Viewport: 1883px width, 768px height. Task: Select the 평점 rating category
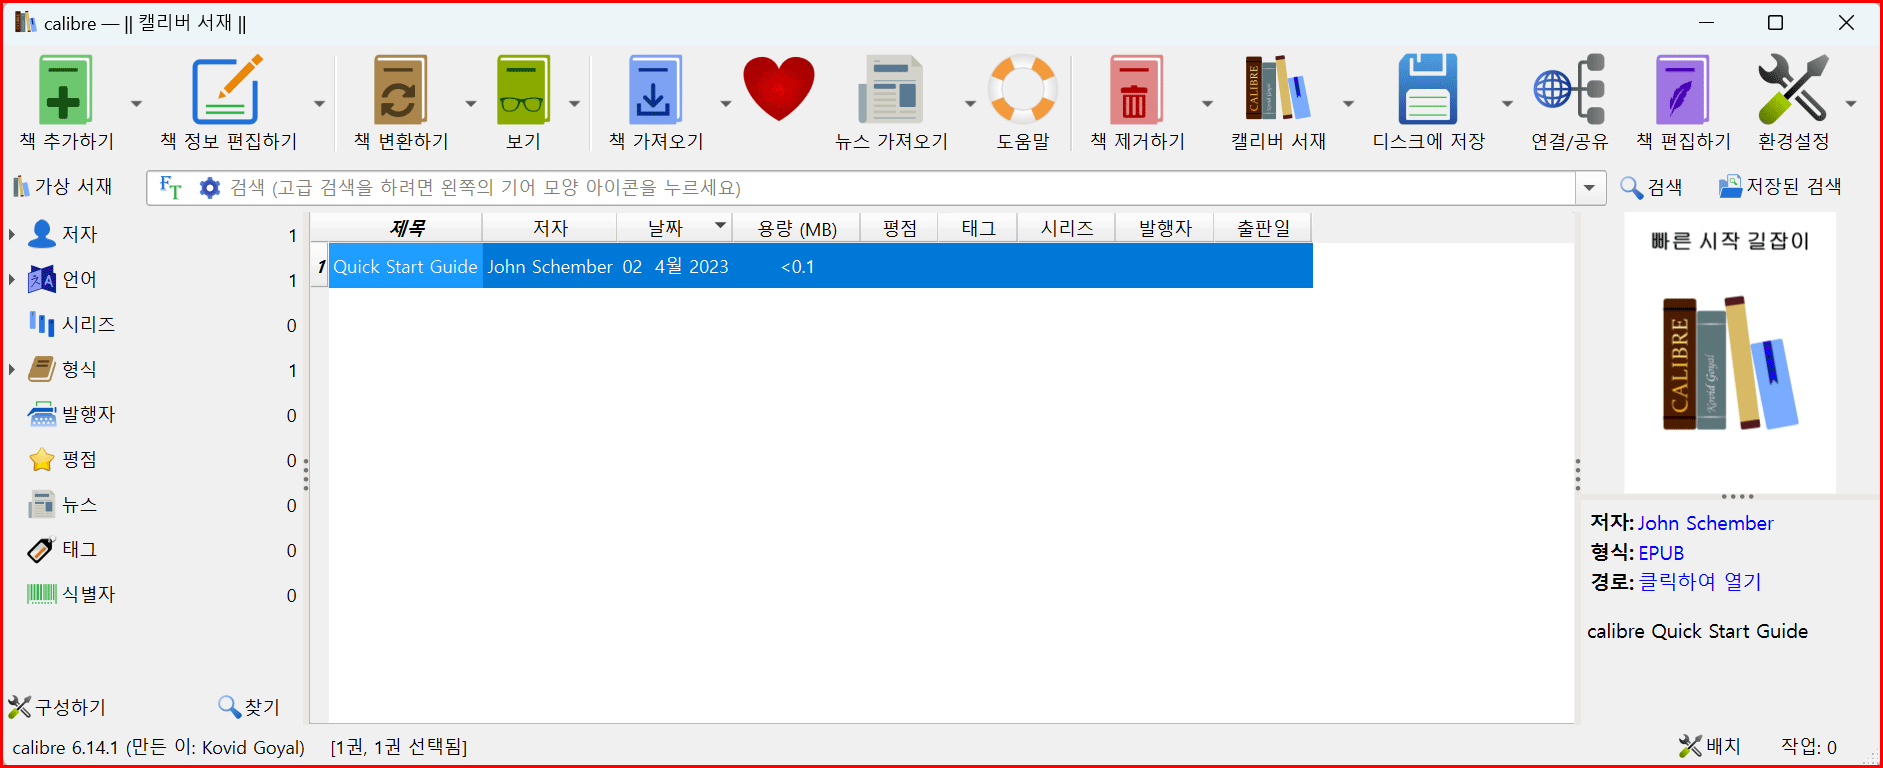pyautogui.click(x=79, y=459)
